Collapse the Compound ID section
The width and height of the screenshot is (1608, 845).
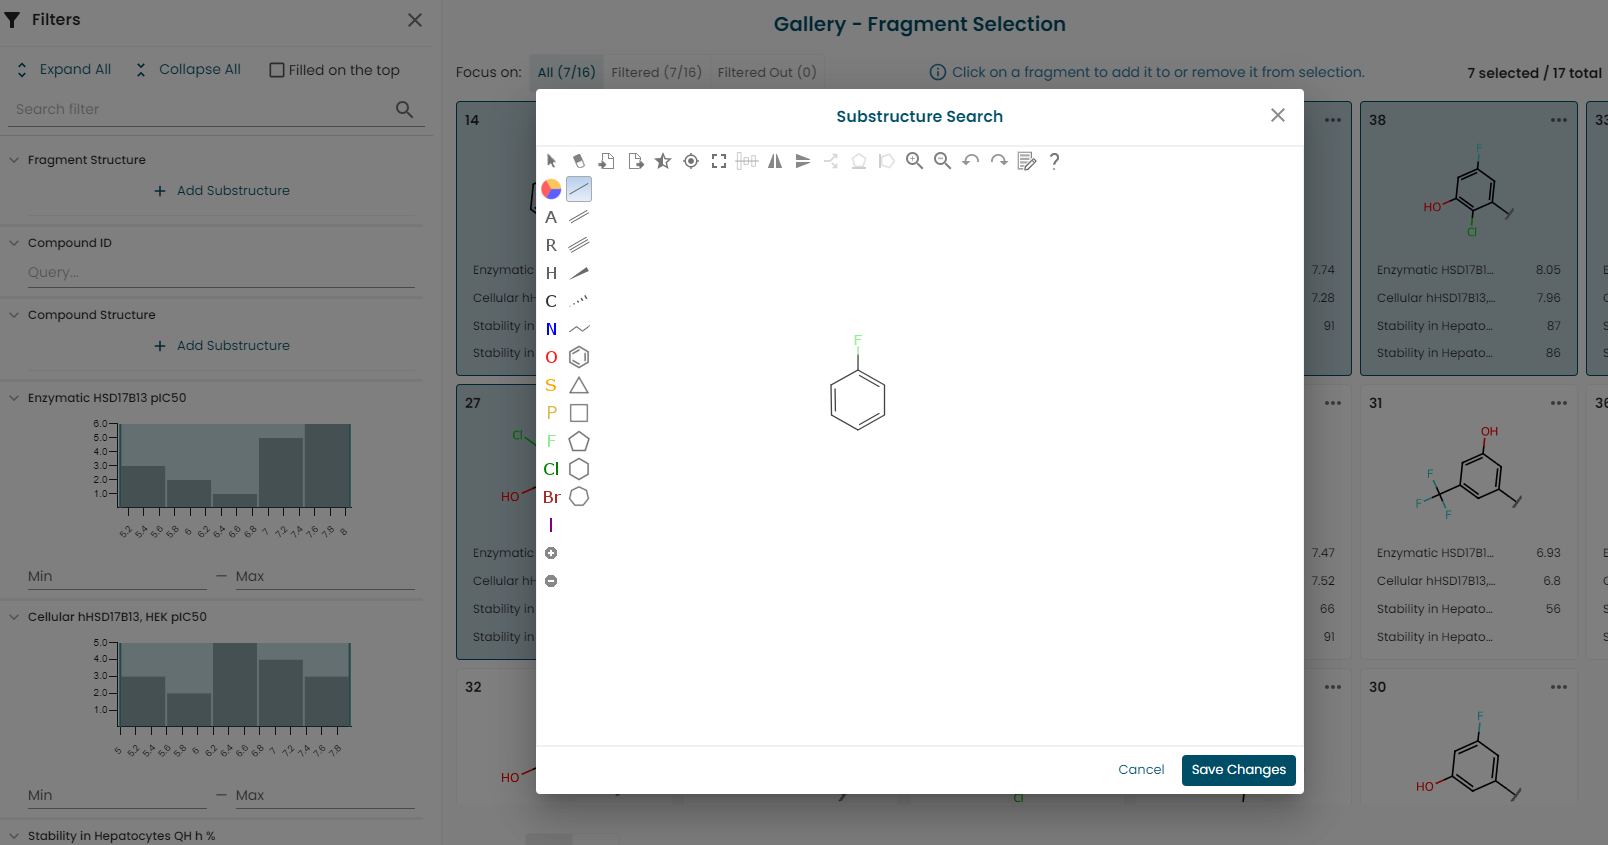tap(14, 243)
